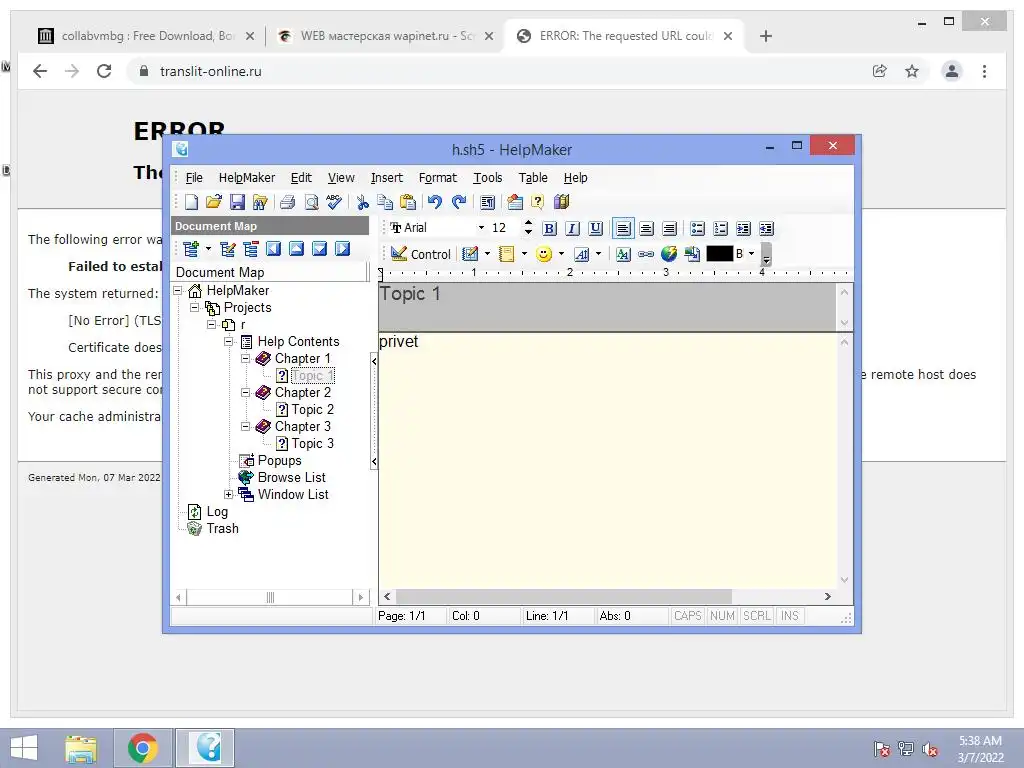1024x768 pixels.
Task: Select Topic 2 in tree
Action: pyautogui.click(x=312, y=409)
